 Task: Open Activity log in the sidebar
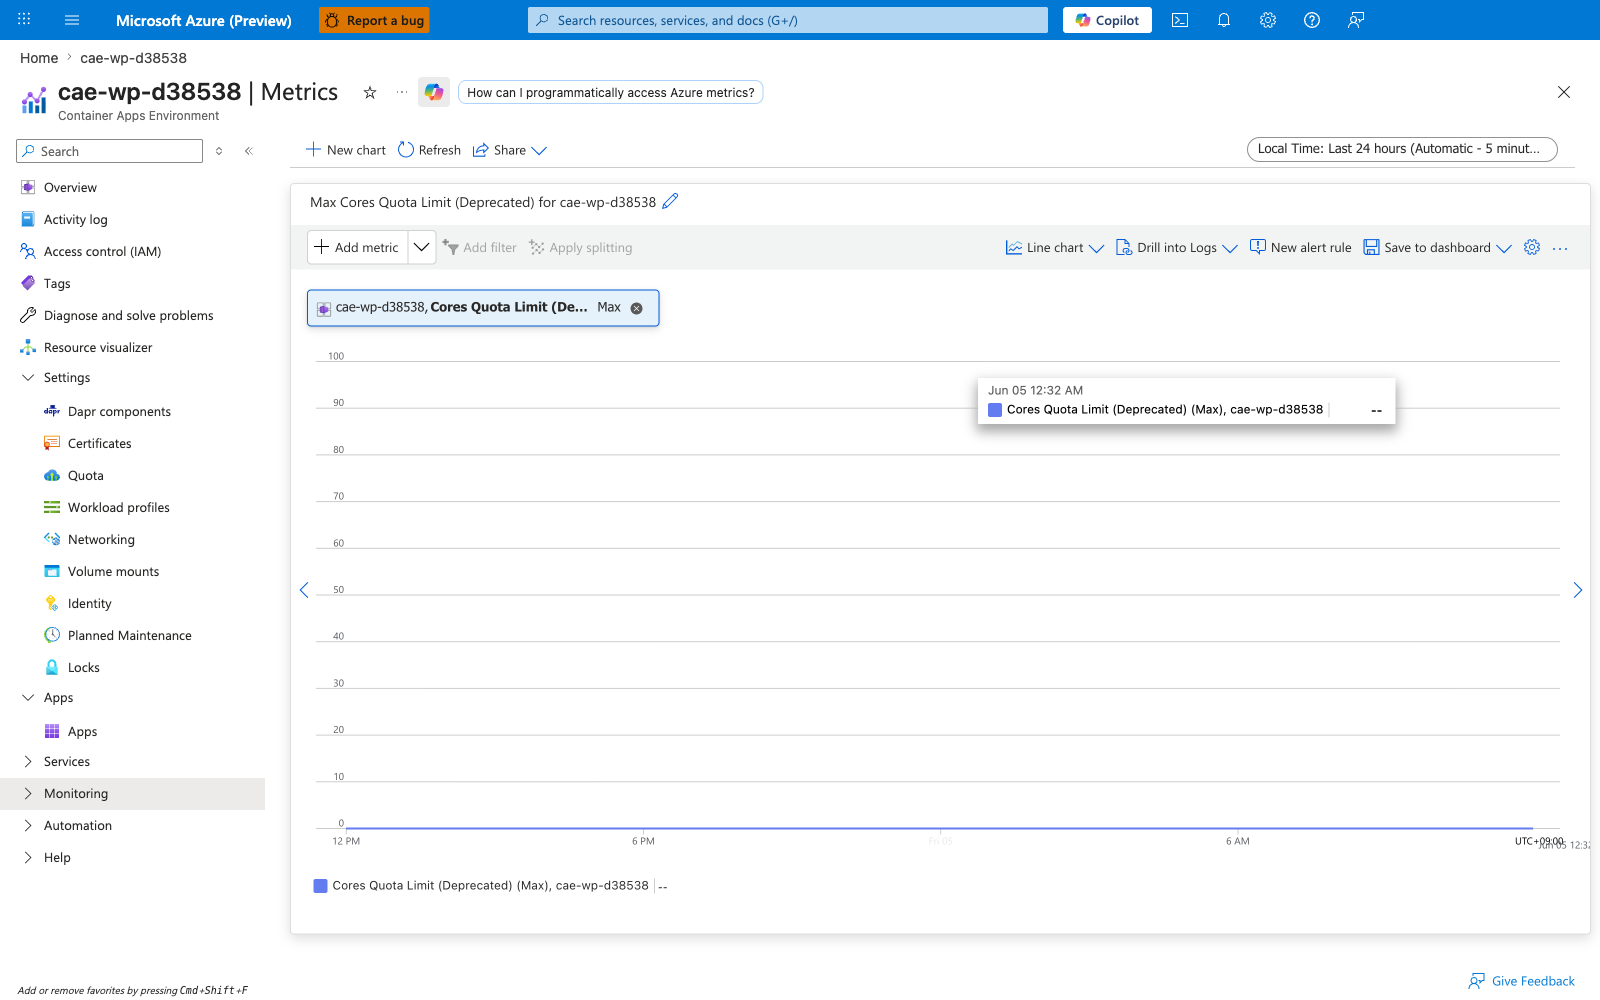click(75, 220)
